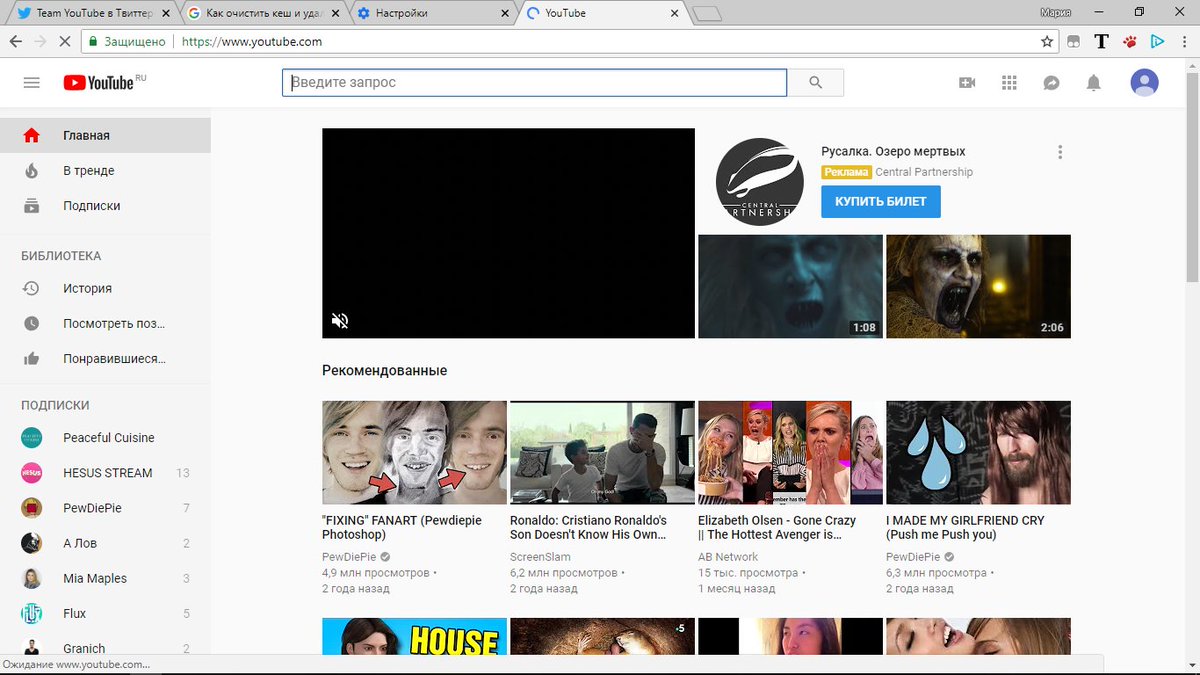The height and width of the screenshot is (675, 1200).
Task: Open the Elizabeth Olsen - Gone Crazy thumbnail
Action: (x=790, y=453)
